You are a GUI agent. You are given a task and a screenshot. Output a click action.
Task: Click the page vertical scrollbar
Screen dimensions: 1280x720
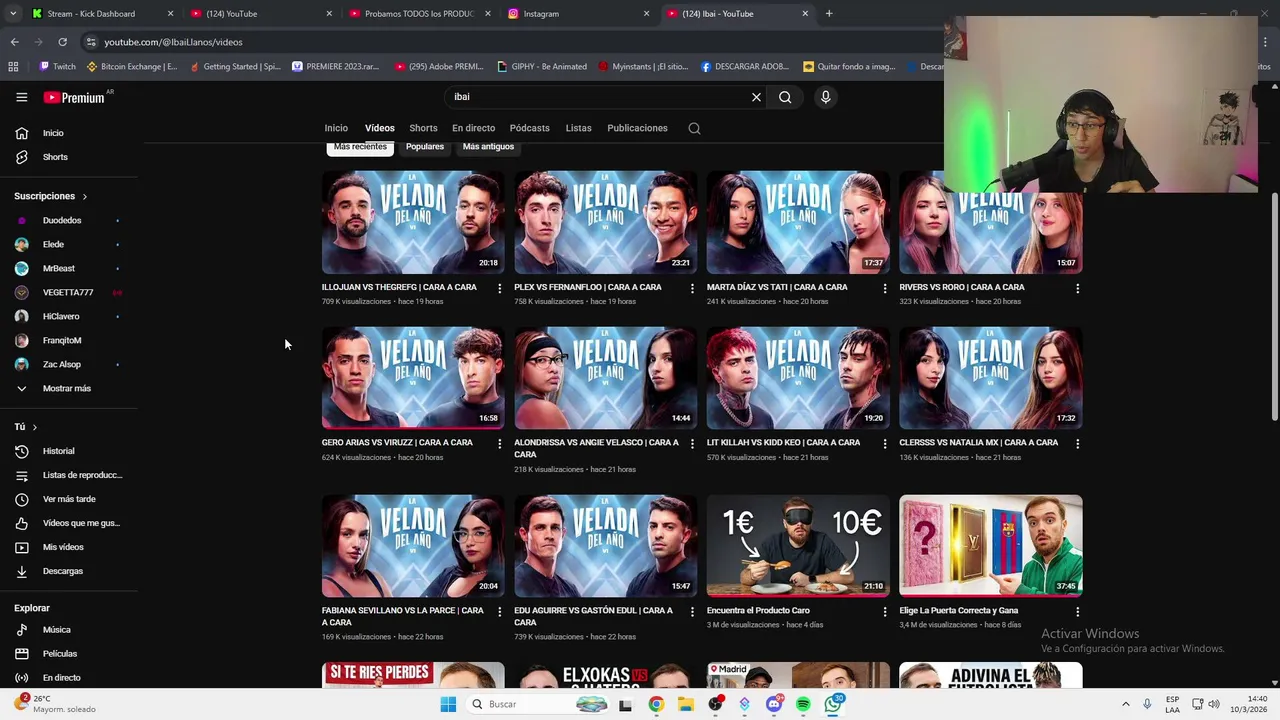[1274, 305]
